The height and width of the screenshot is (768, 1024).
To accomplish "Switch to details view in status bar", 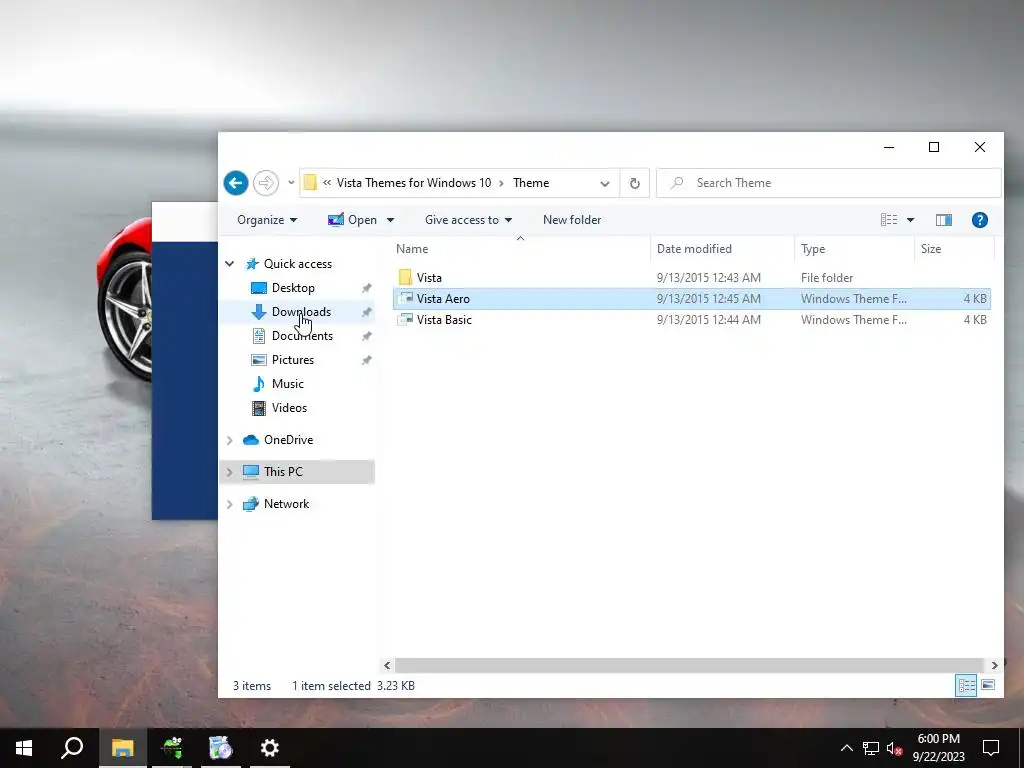I will (x=967, y=686).
